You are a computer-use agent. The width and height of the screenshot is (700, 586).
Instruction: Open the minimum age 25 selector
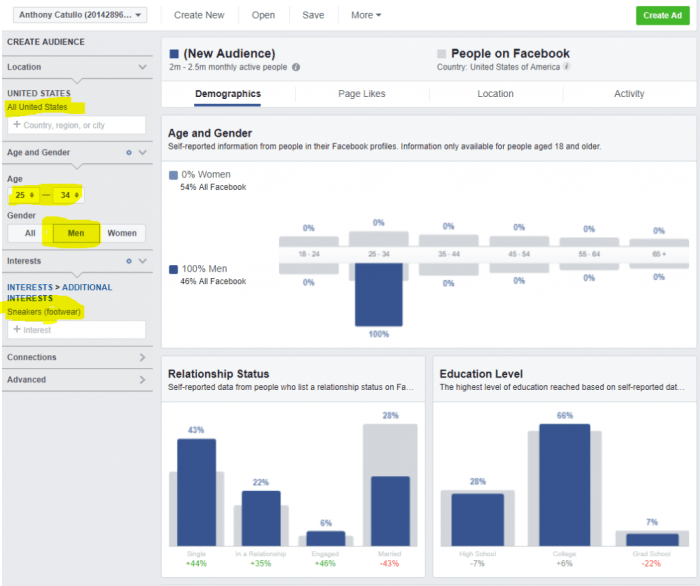(x=24, y=195)
